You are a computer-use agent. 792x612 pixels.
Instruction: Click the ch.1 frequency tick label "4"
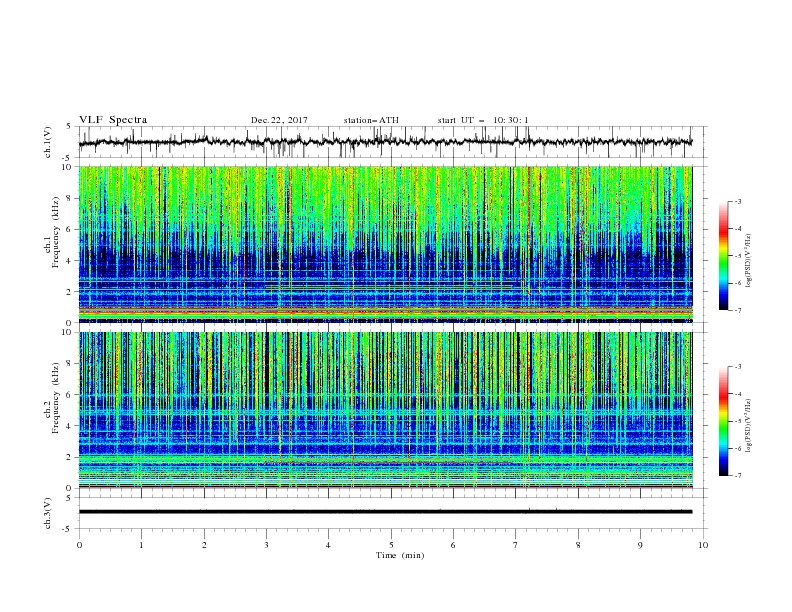pos(70,261)
